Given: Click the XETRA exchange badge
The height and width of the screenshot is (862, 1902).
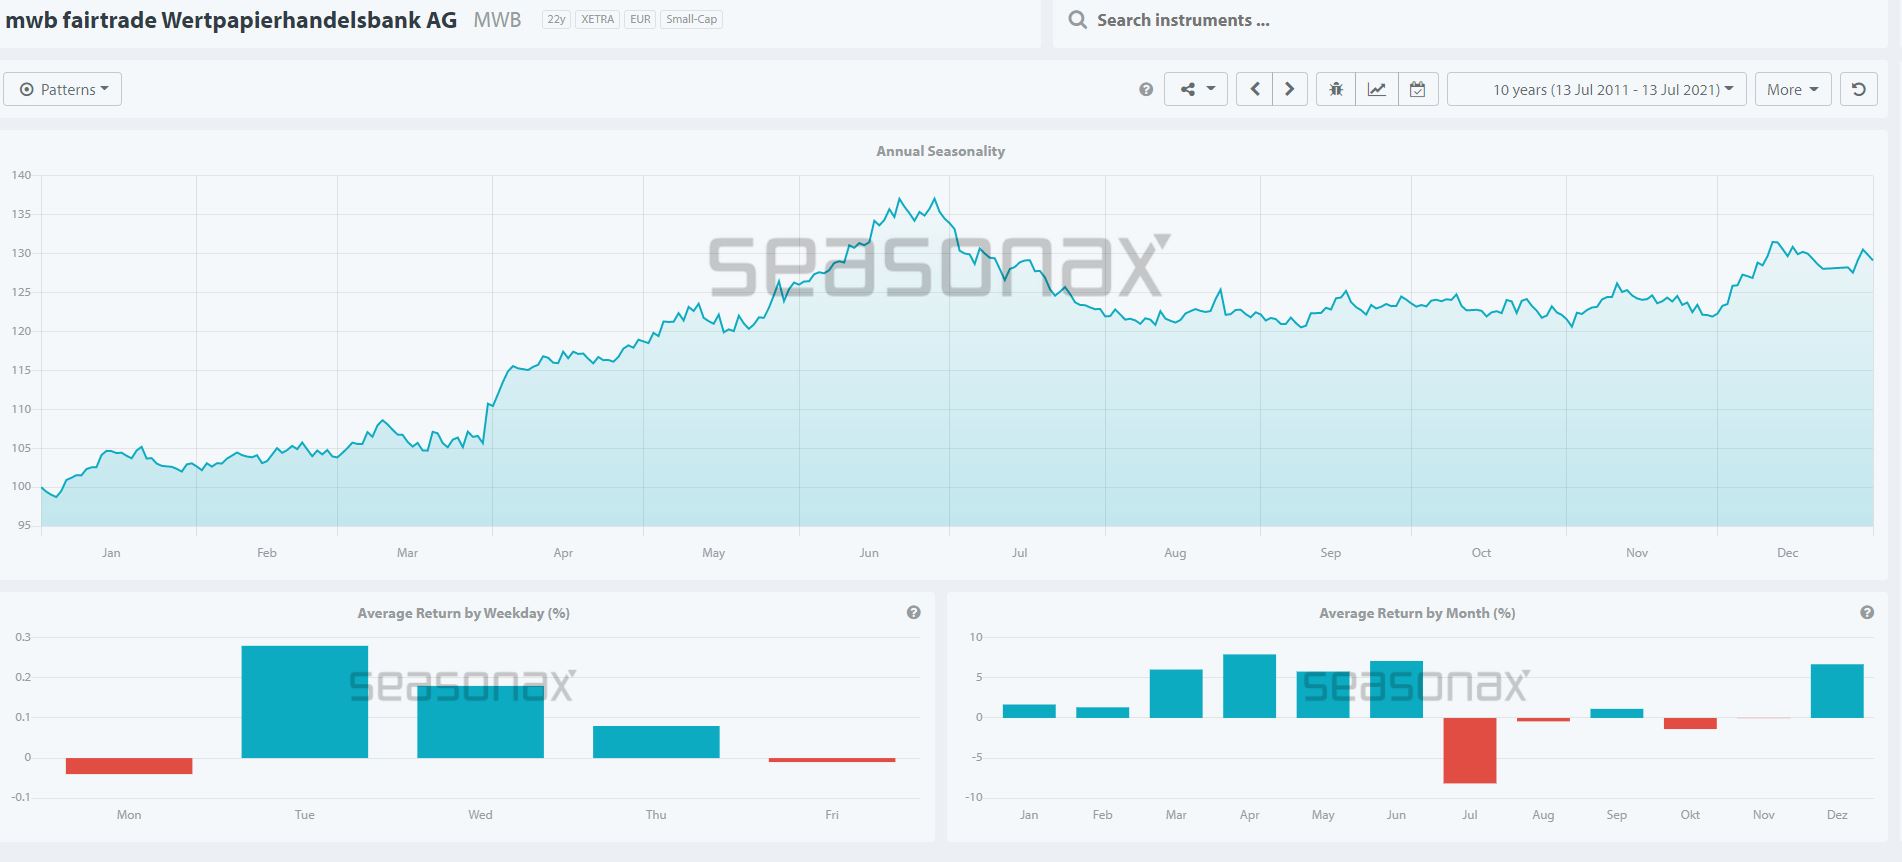Looking at the screenshot, I should point(598,19).
